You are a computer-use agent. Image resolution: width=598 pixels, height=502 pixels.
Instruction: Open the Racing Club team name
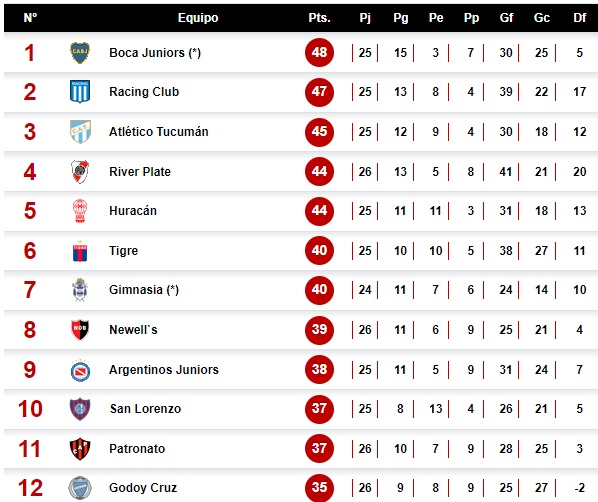coord(144,92)
